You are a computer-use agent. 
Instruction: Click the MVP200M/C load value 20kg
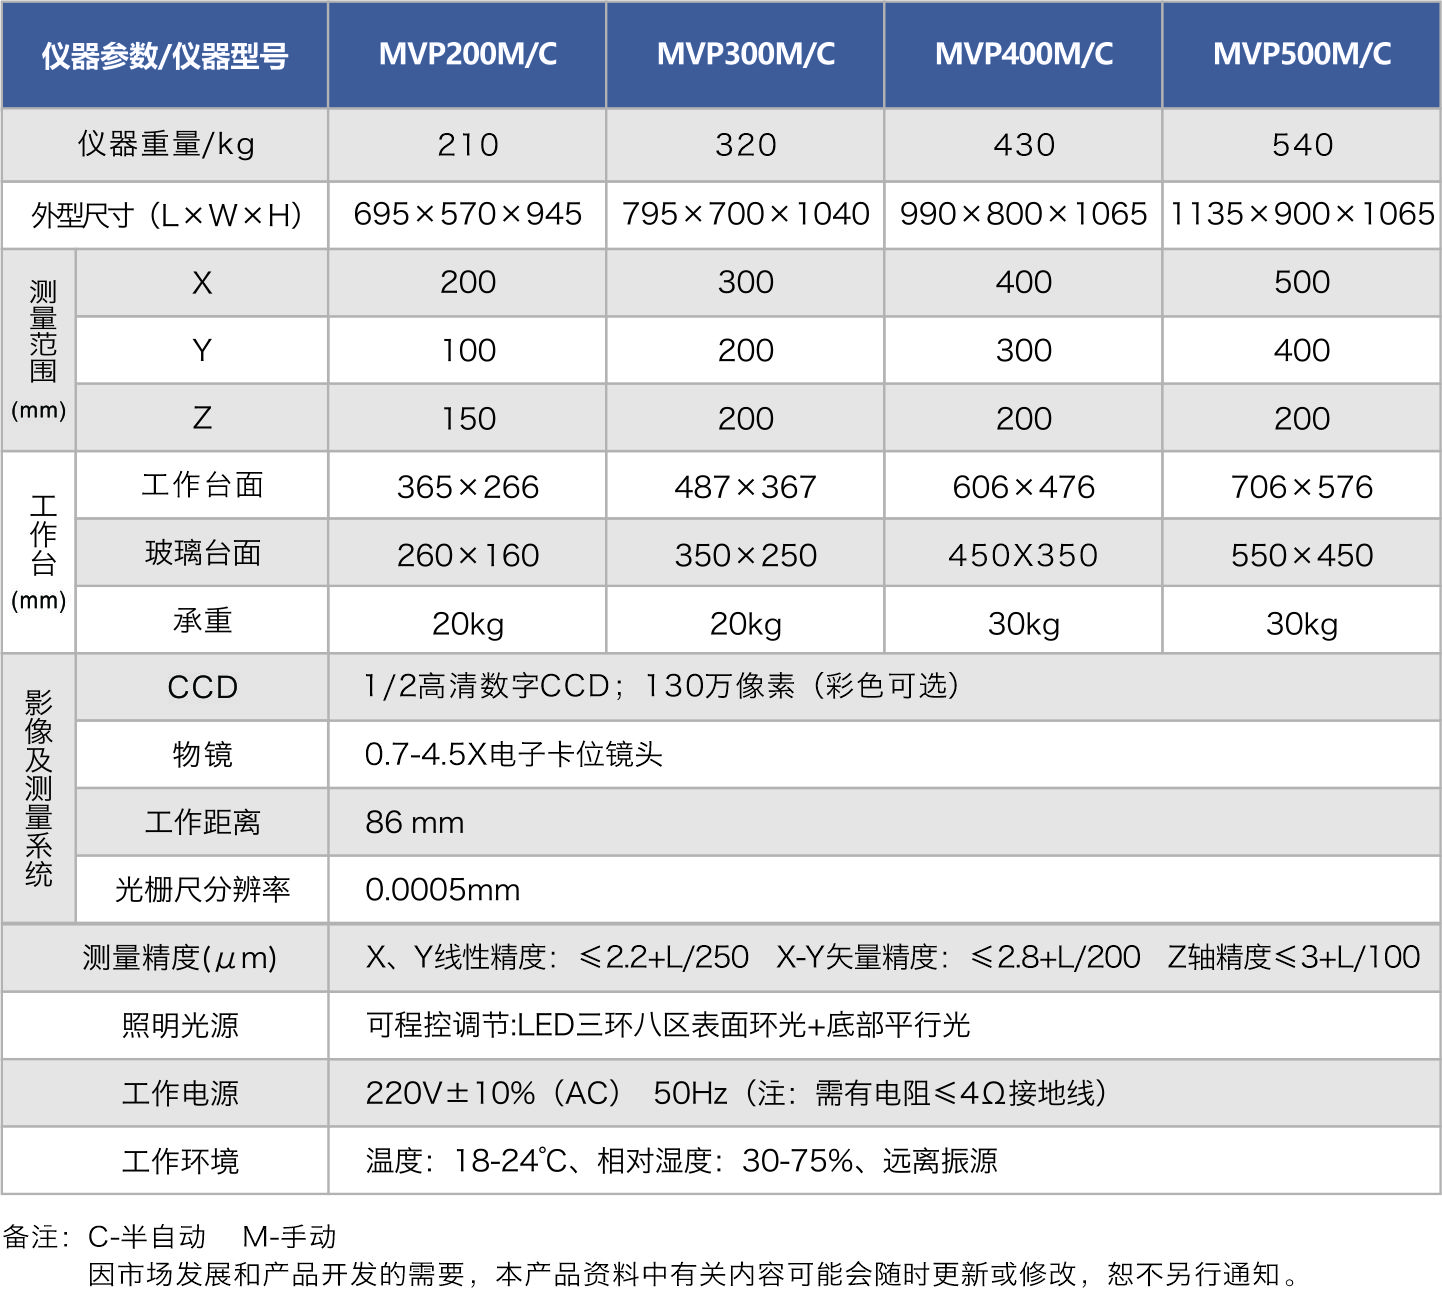tap(467, 623)
